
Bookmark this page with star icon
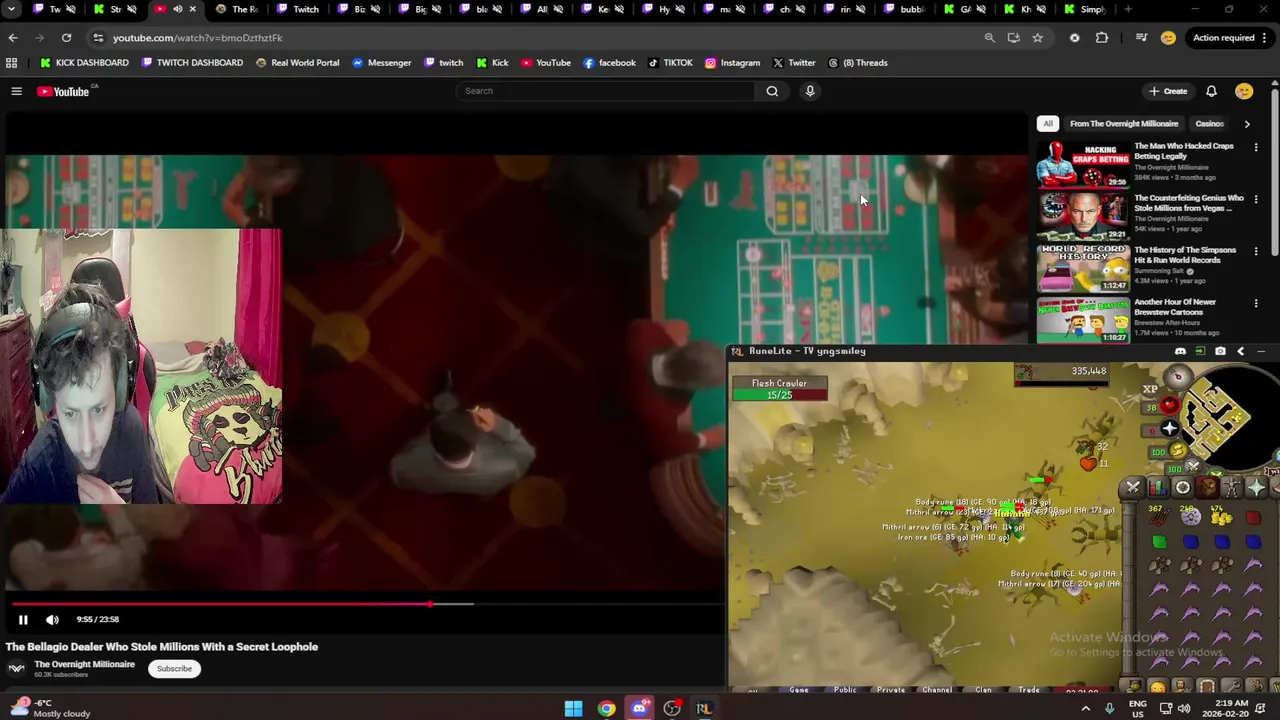tap(1037, 38)
